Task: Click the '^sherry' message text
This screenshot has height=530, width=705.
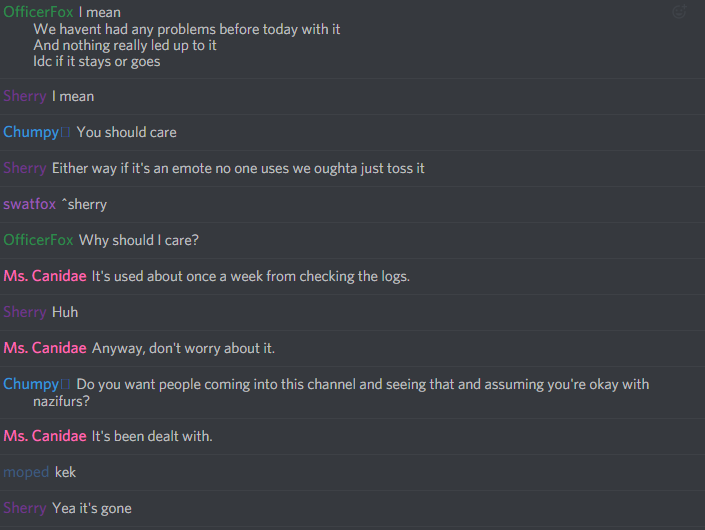Action: point(84,204)
